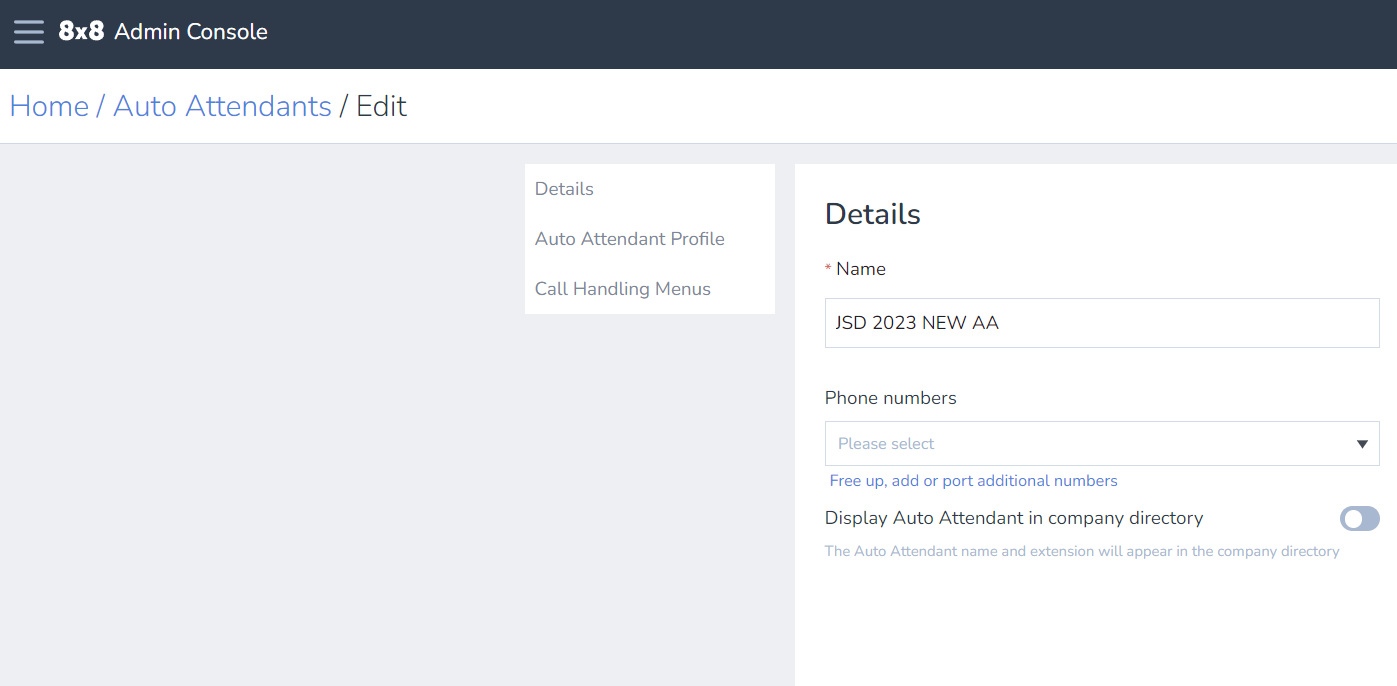Viewport: 1397px width, 686px height.
Task: Expand the Phone numbers dropdown arrow
Action: (x=1362, y=444)
